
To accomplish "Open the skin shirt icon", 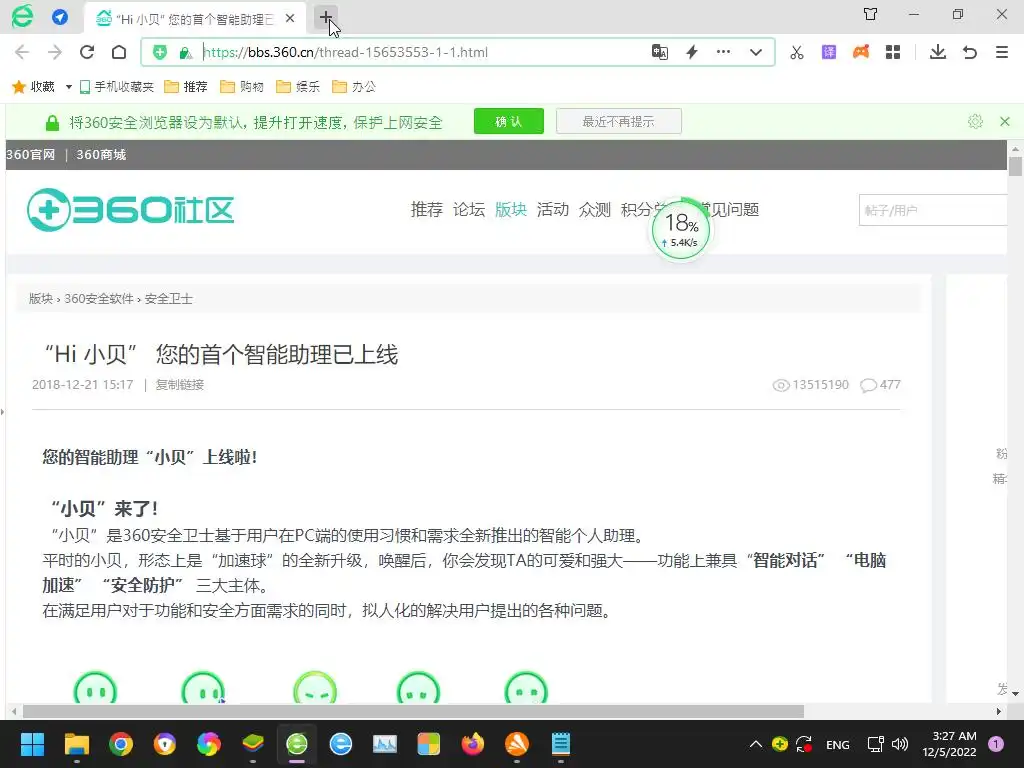I will coord(871,14).
